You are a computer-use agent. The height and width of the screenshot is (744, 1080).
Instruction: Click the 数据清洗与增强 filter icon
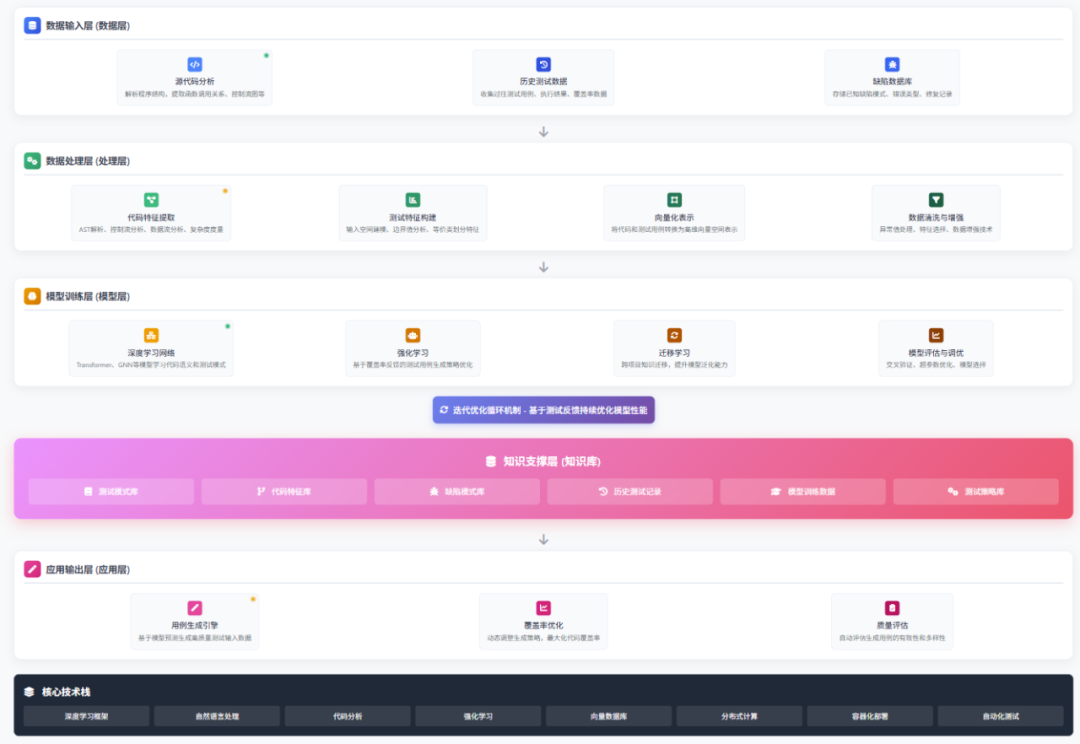coord(936,200)
